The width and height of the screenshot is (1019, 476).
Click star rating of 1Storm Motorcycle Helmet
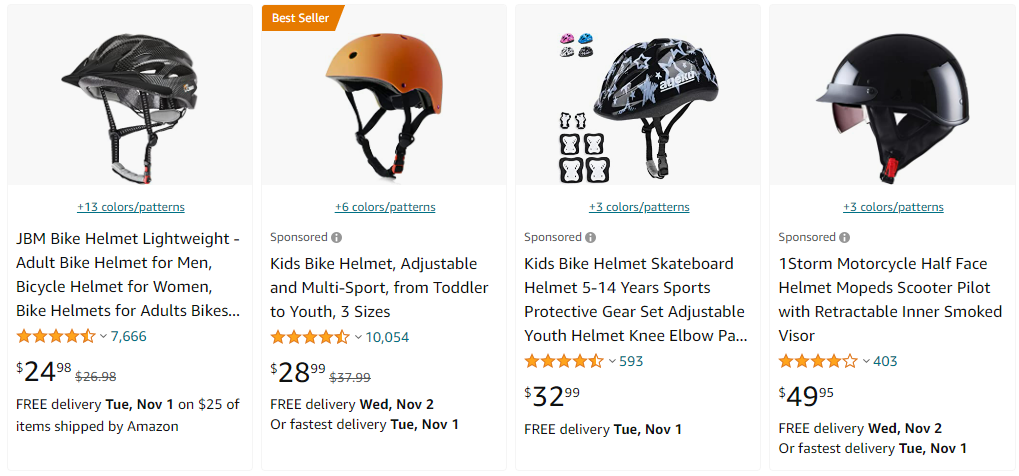point(818,361)
